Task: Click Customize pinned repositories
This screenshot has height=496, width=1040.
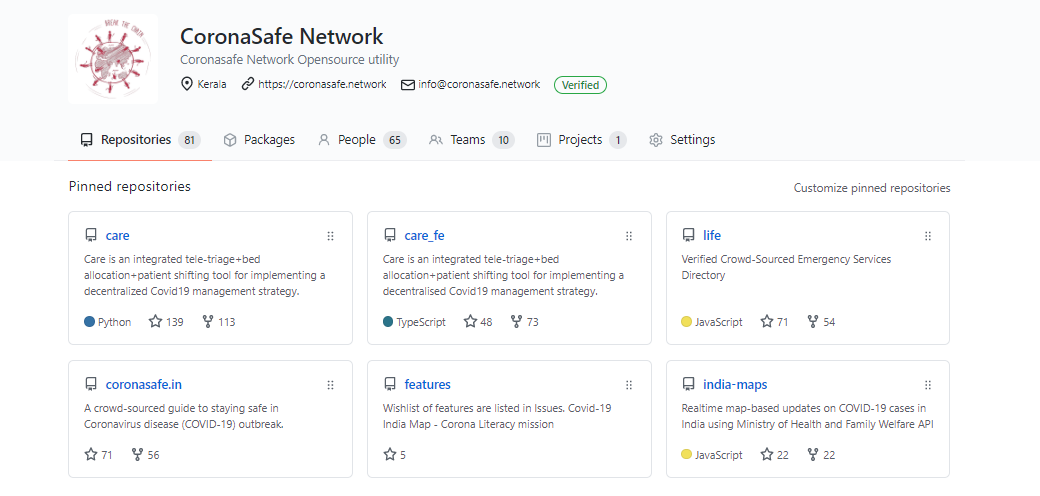Action: (872, 188)
